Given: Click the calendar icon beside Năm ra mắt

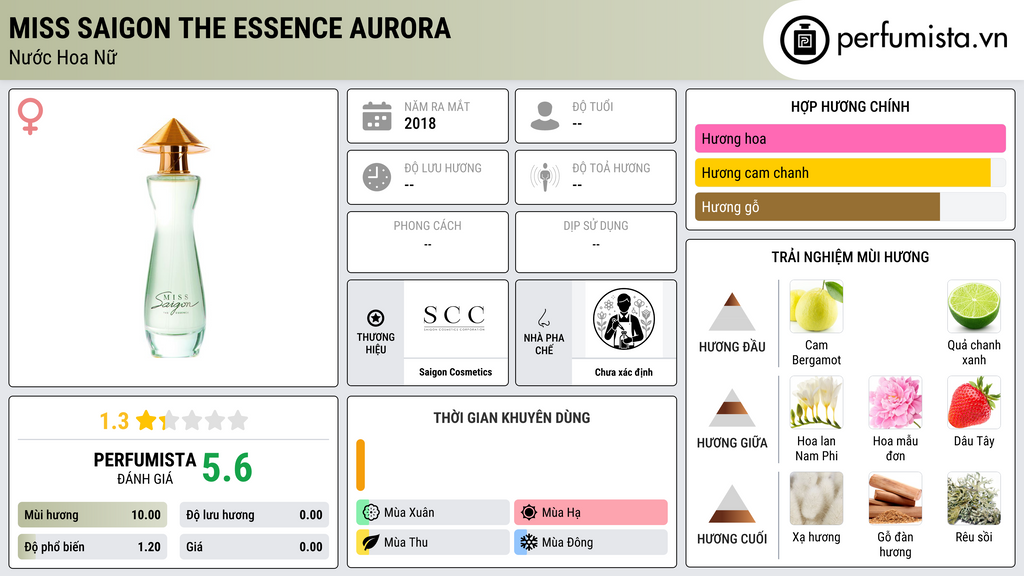Looking at the screenshot, I should pyautogui.click(x=377, y=116).
